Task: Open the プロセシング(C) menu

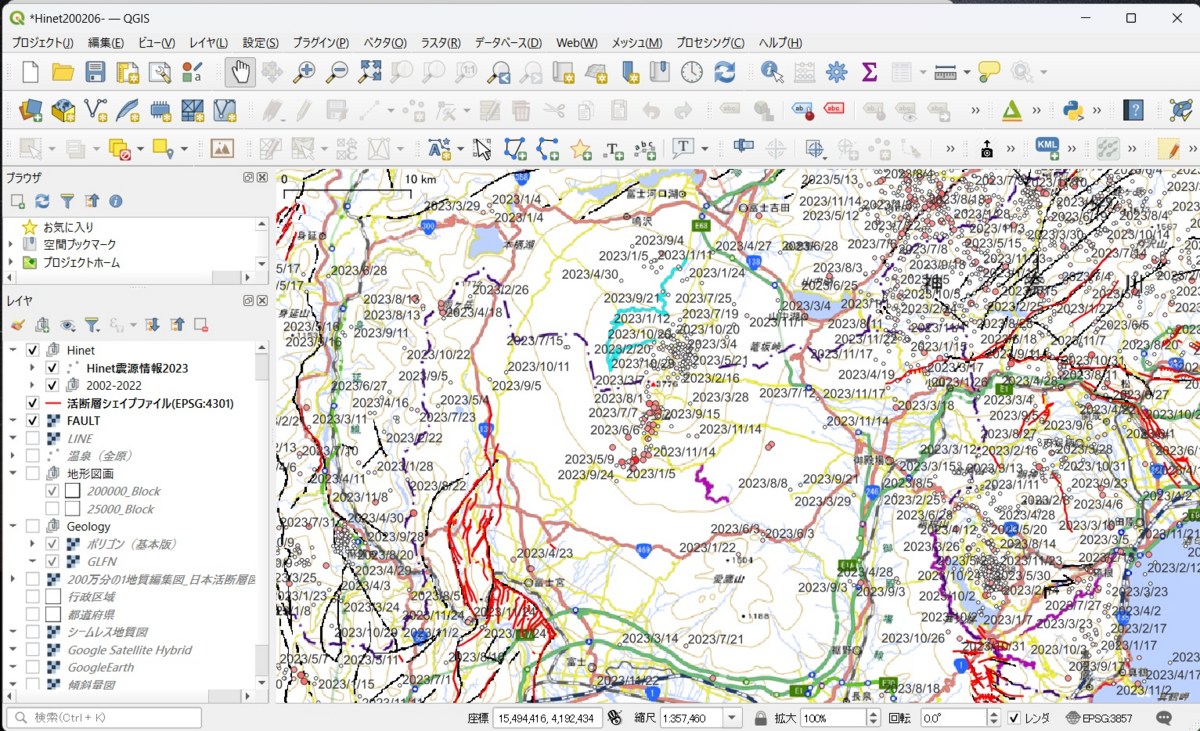Action: click(x=710, y=43)
